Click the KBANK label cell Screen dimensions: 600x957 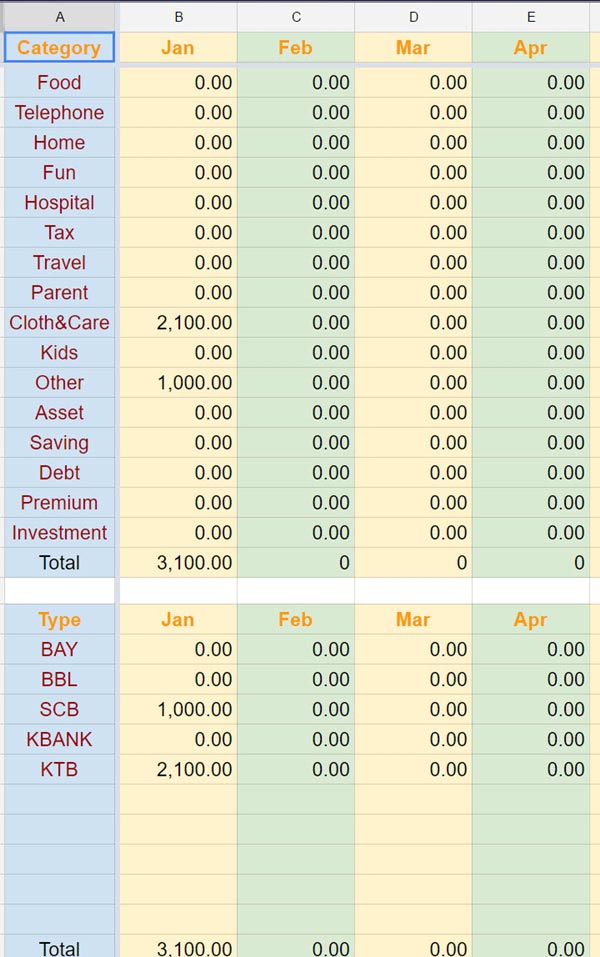click(59, 740)
